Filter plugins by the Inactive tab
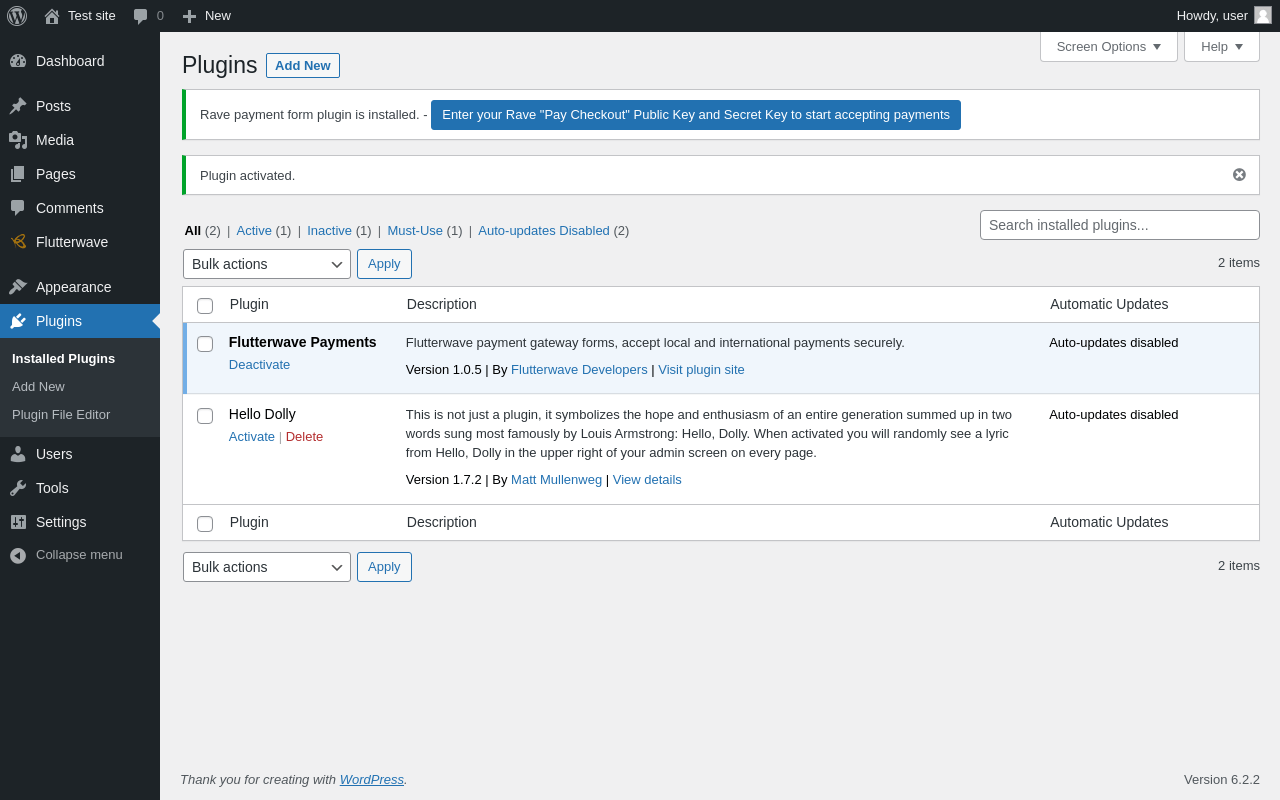The height and width of the screenshot is (800, 1280). click(x=329, y=231)
